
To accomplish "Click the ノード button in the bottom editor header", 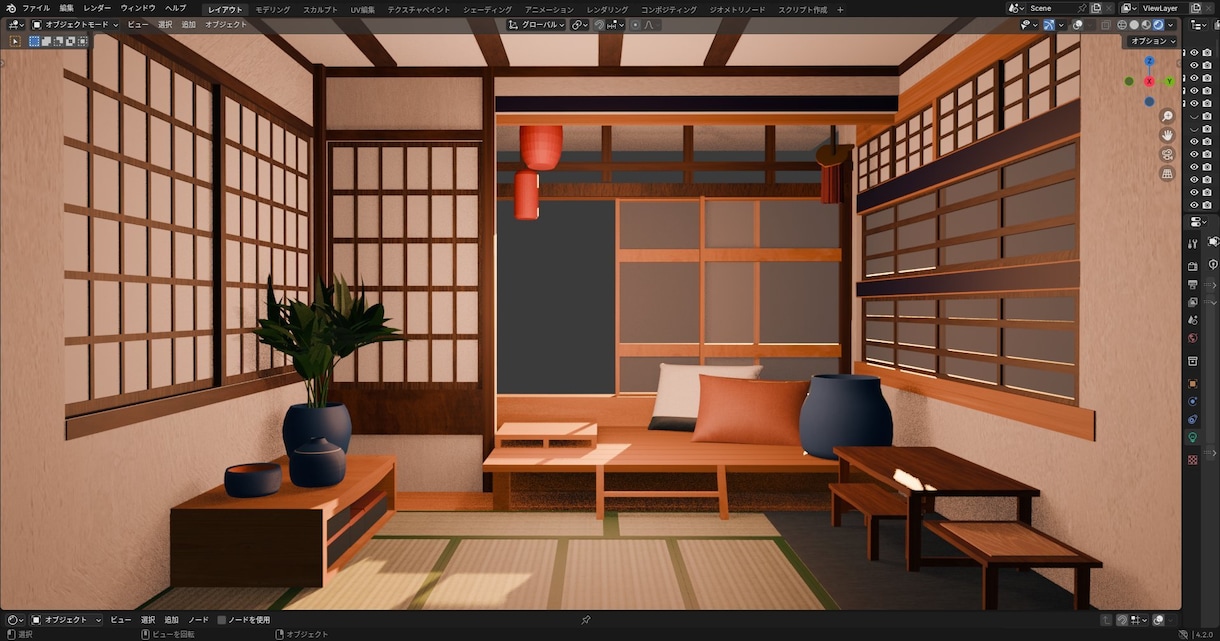I will pyautogui.click(x=198, y=620).
